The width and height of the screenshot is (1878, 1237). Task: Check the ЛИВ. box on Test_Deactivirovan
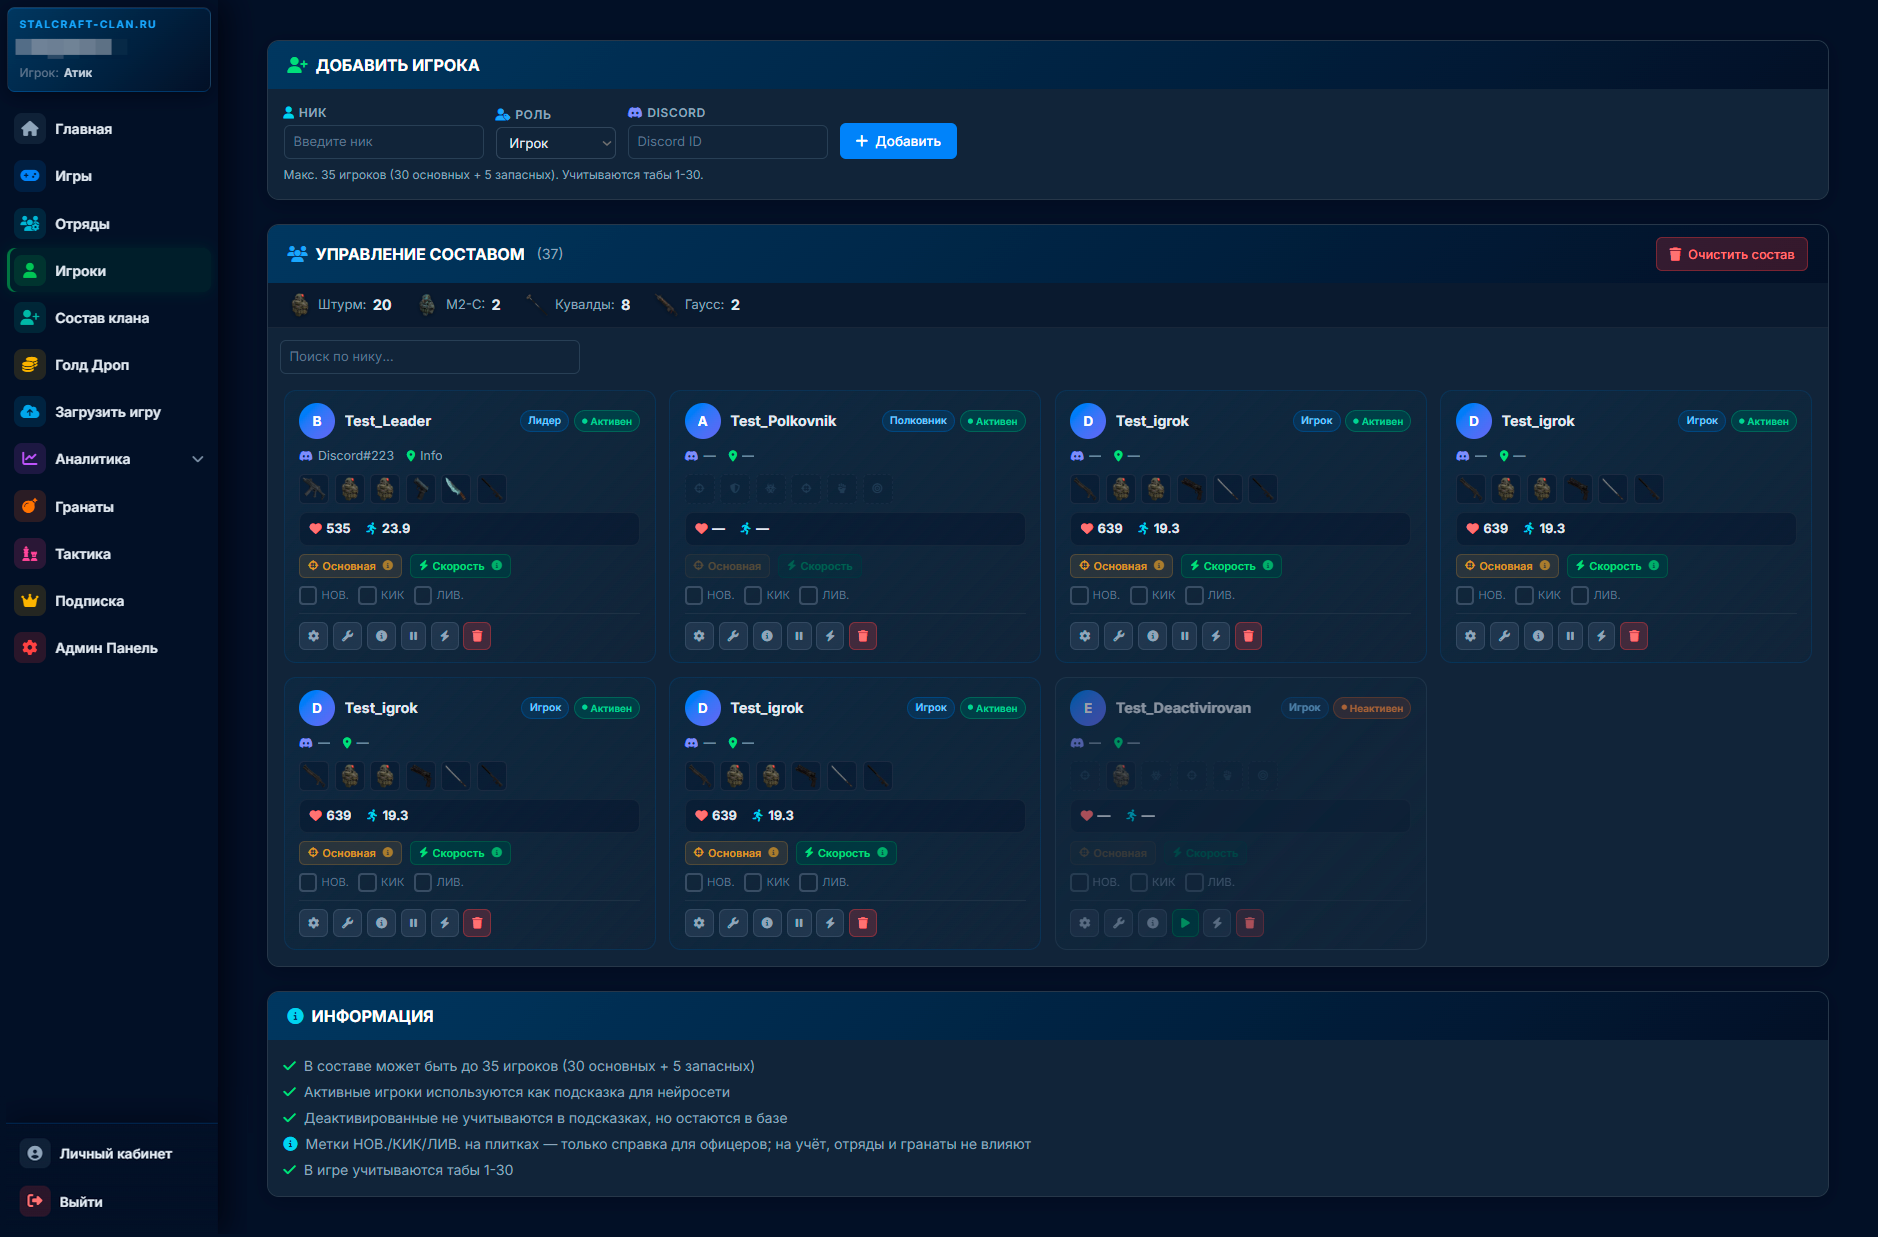click(1194, 883)
